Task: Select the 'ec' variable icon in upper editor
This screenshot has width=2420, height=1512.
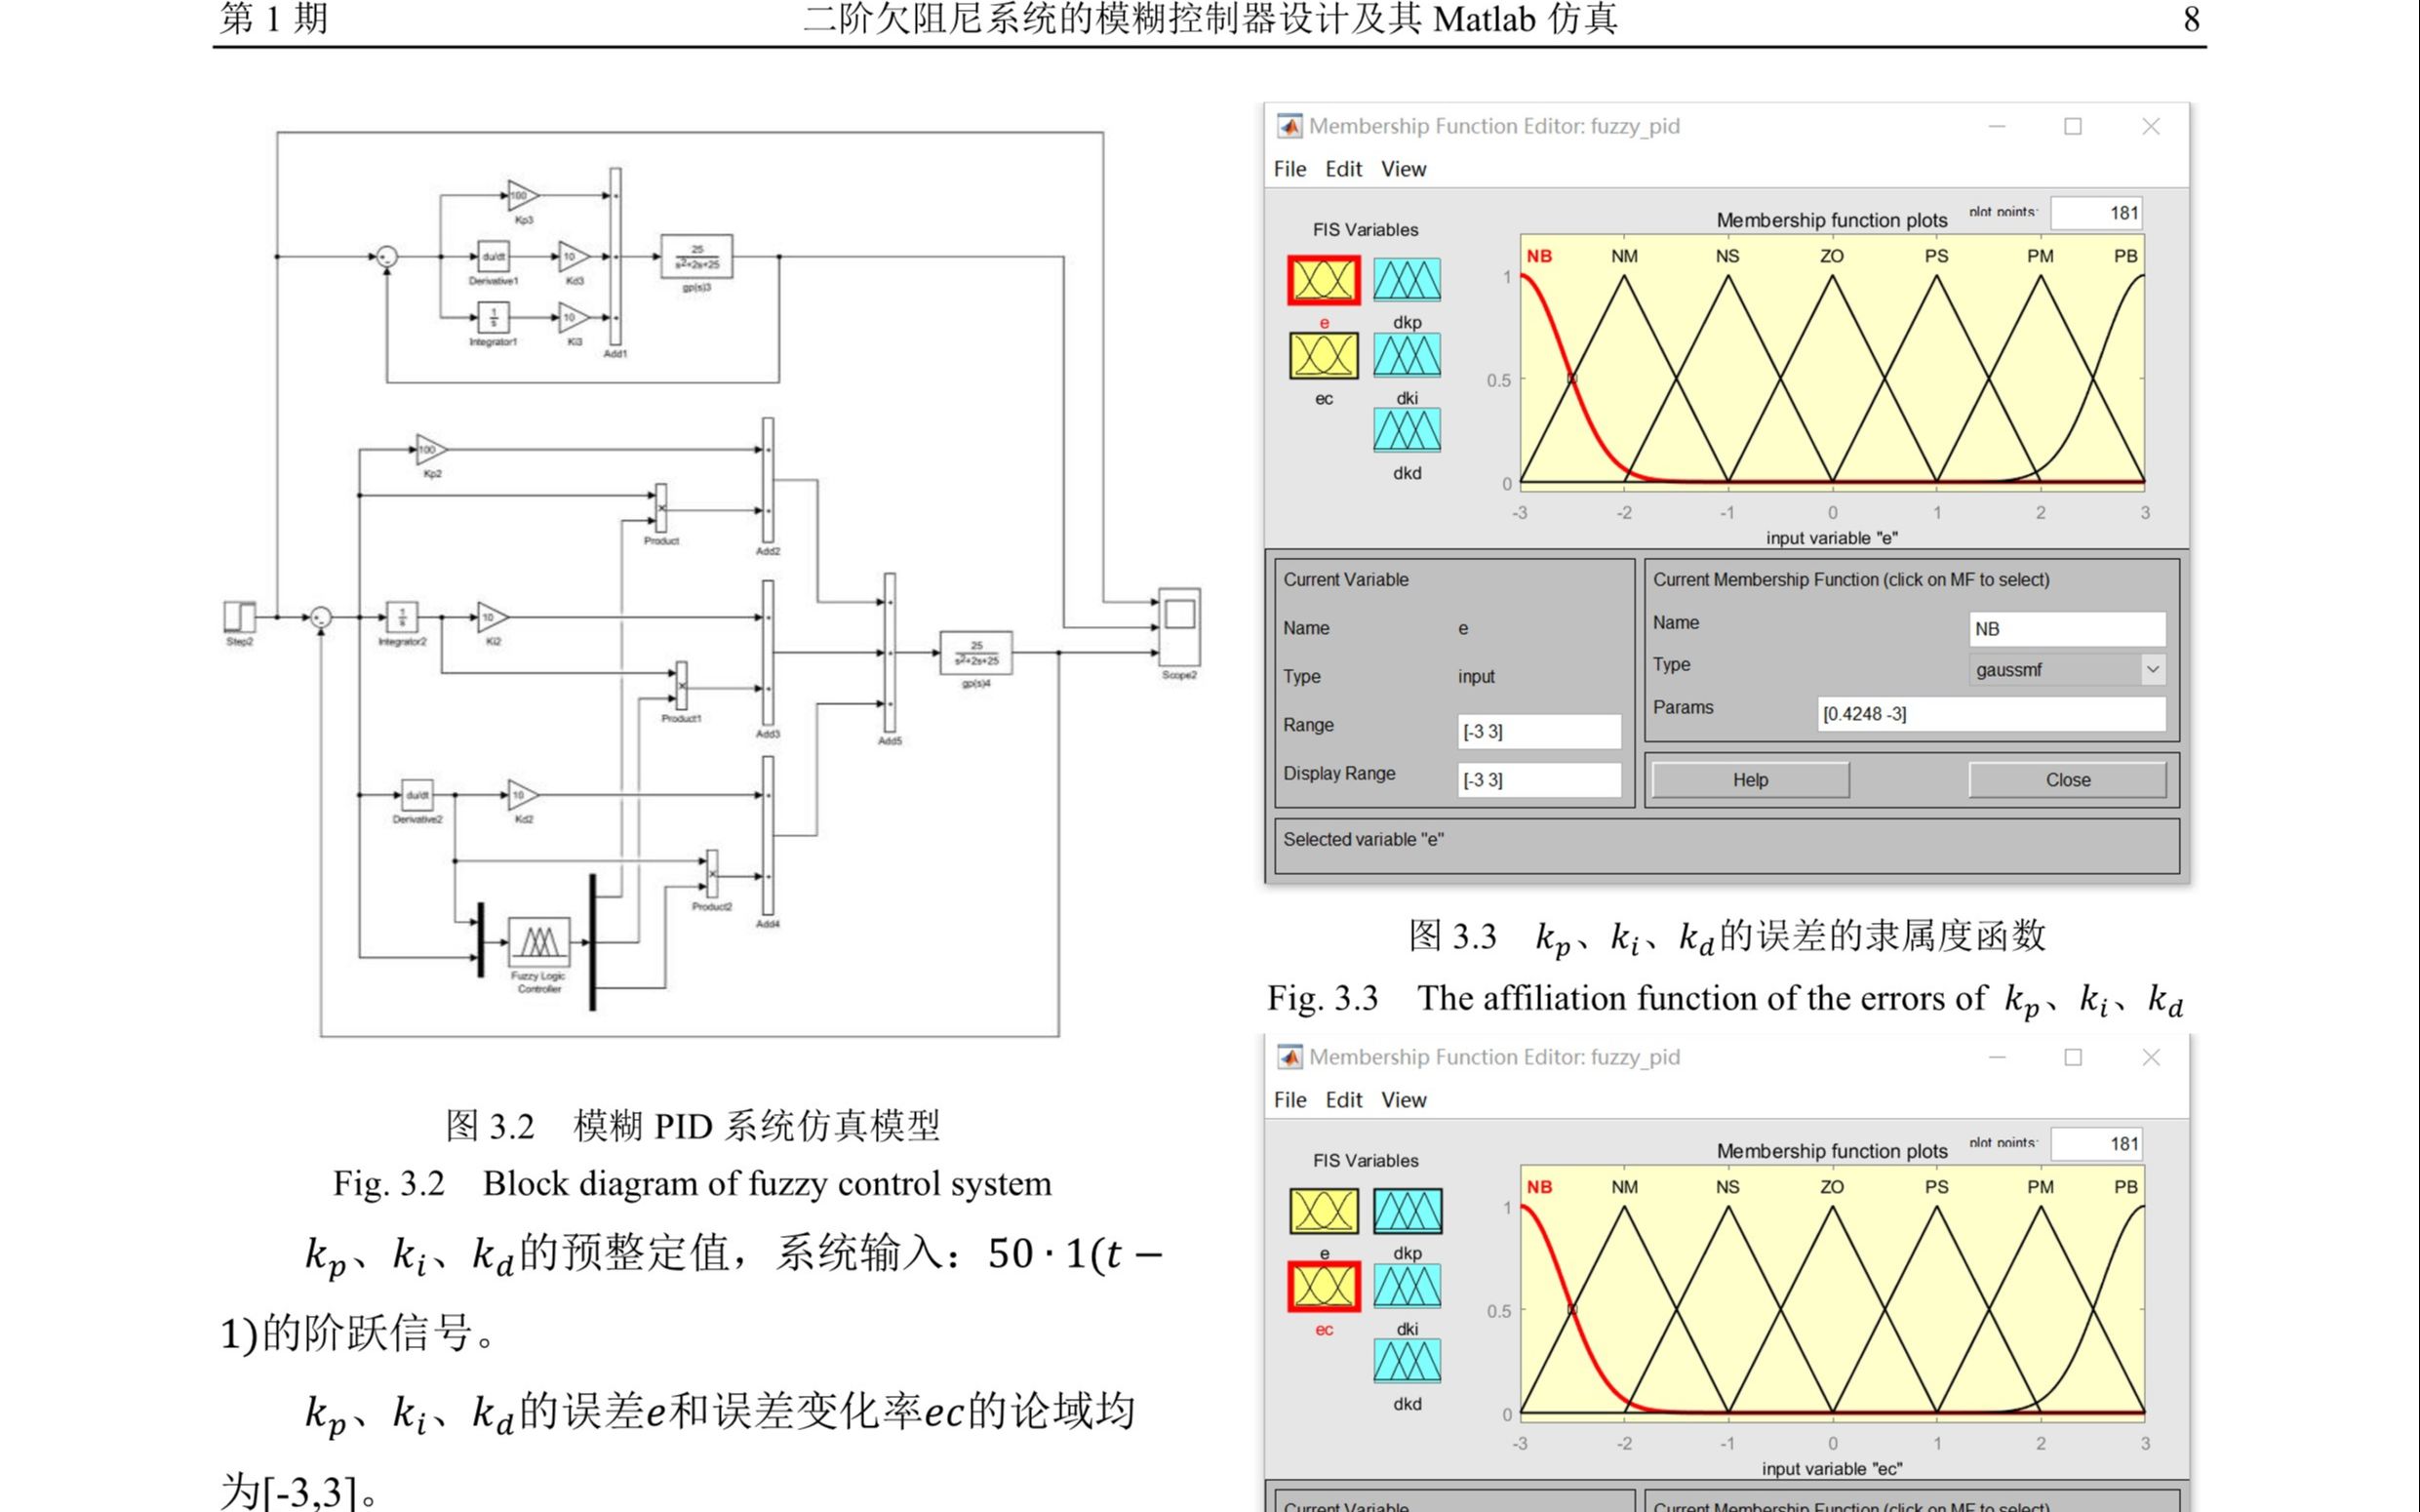Action: [x=1323, y=356]
